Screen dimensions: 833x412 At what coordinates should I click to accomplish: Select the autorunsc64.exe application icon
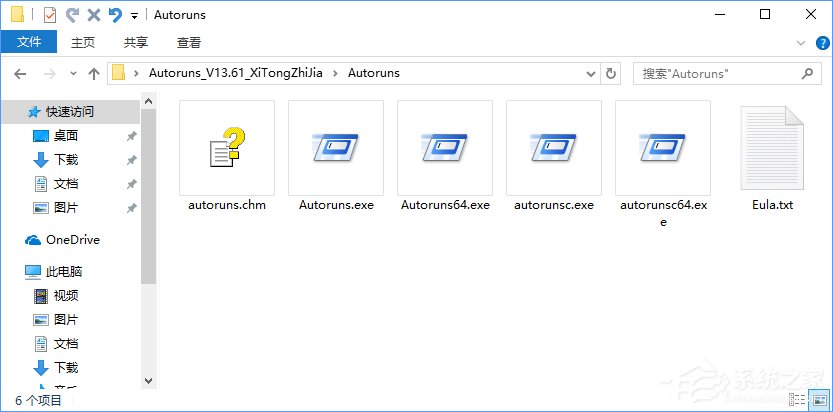click(x=662, y=148)
